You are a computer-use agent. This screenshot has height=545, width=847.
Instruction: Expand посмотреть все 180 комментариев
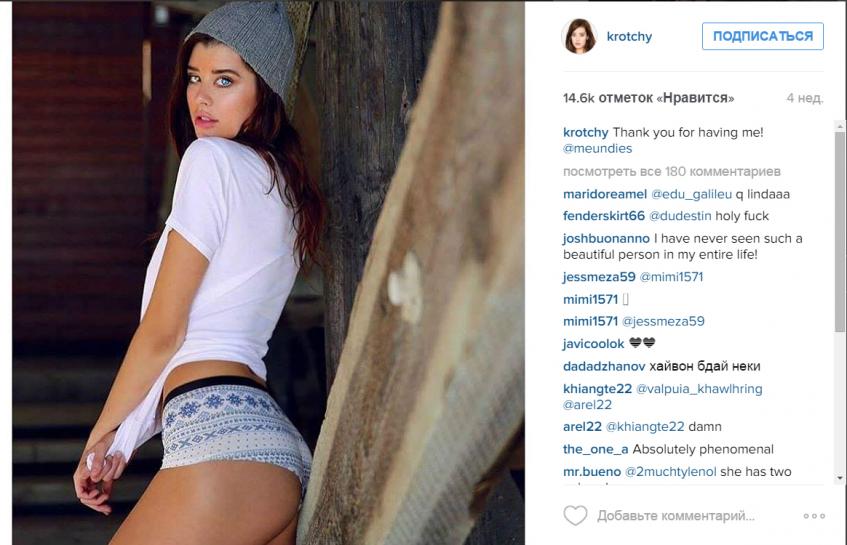[x=671, y=172]
